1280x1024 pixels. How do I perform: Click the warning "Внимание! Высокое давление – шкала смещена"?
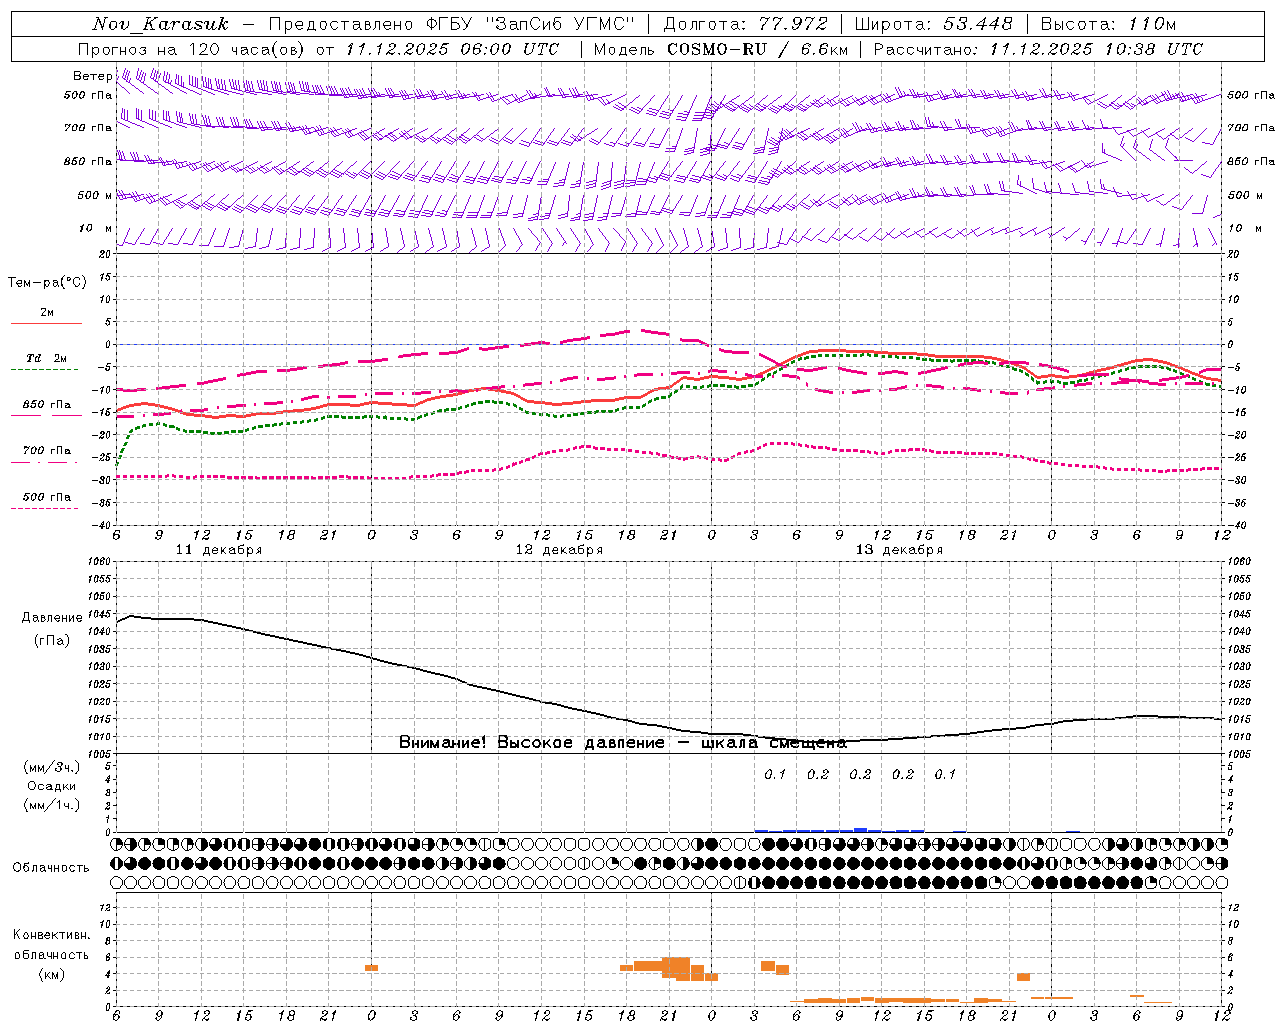(x=622, y=743)
